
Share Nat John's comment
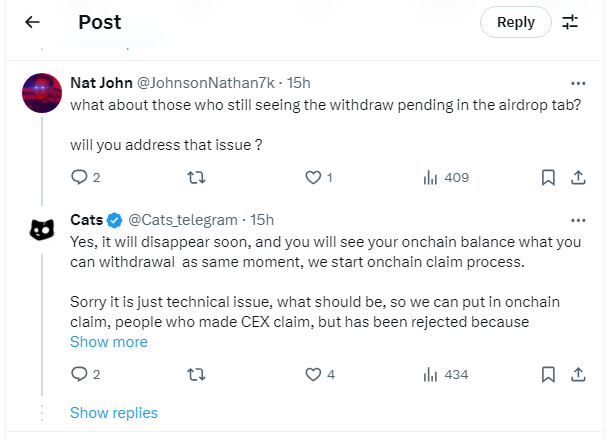(578, 177)
